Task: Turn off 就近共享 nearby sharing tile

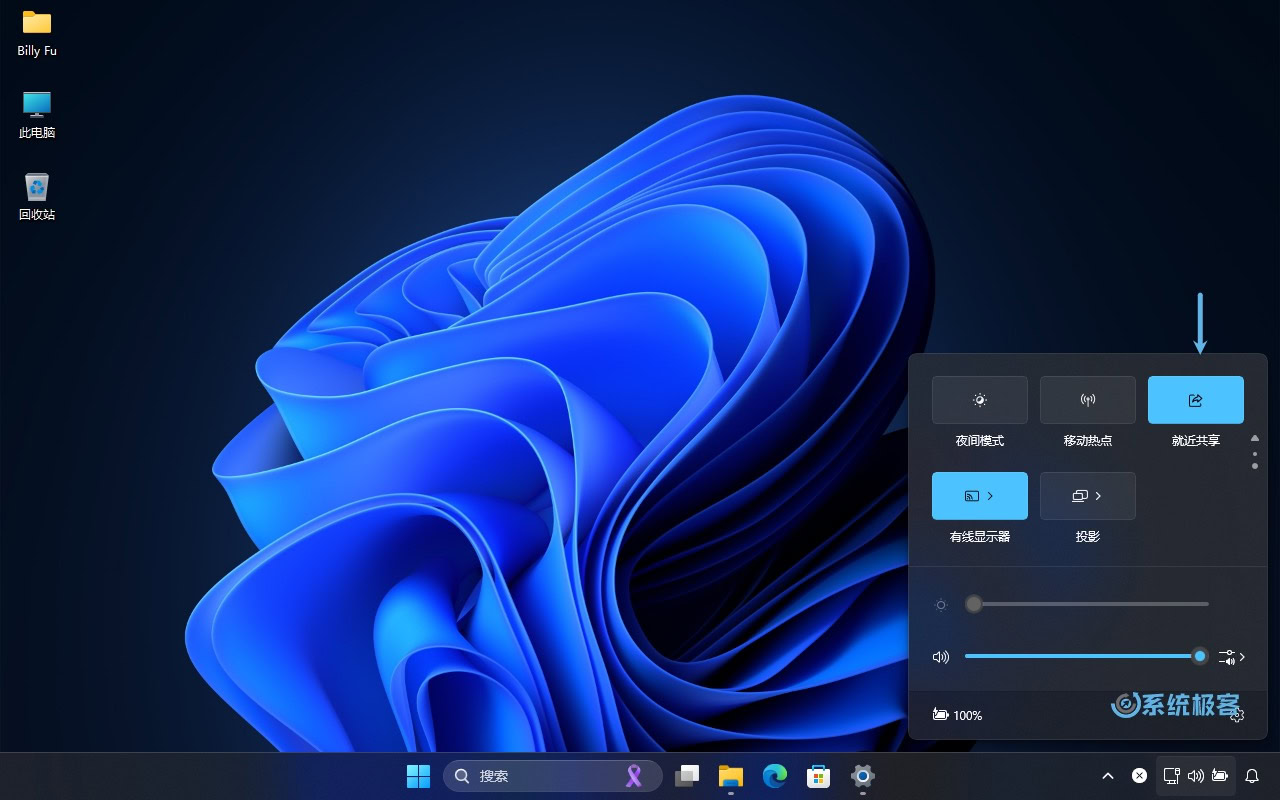Action: click(x=1195, y=400)
